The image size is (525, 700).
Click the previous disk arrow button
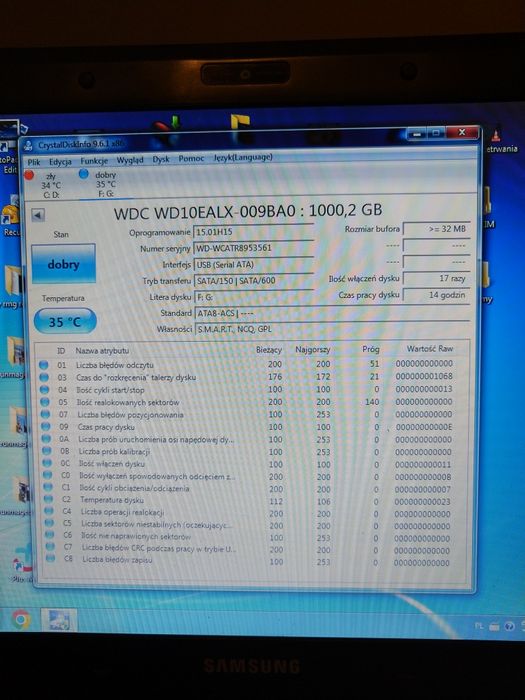[38, 215]
